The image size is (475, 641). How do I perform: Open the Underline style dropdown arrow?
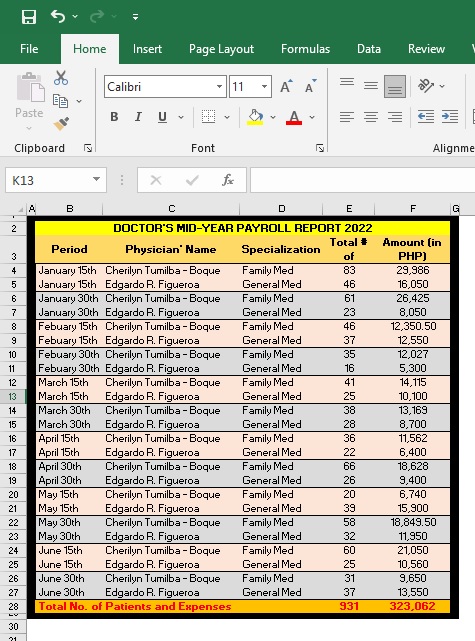[x=181, y=117]
